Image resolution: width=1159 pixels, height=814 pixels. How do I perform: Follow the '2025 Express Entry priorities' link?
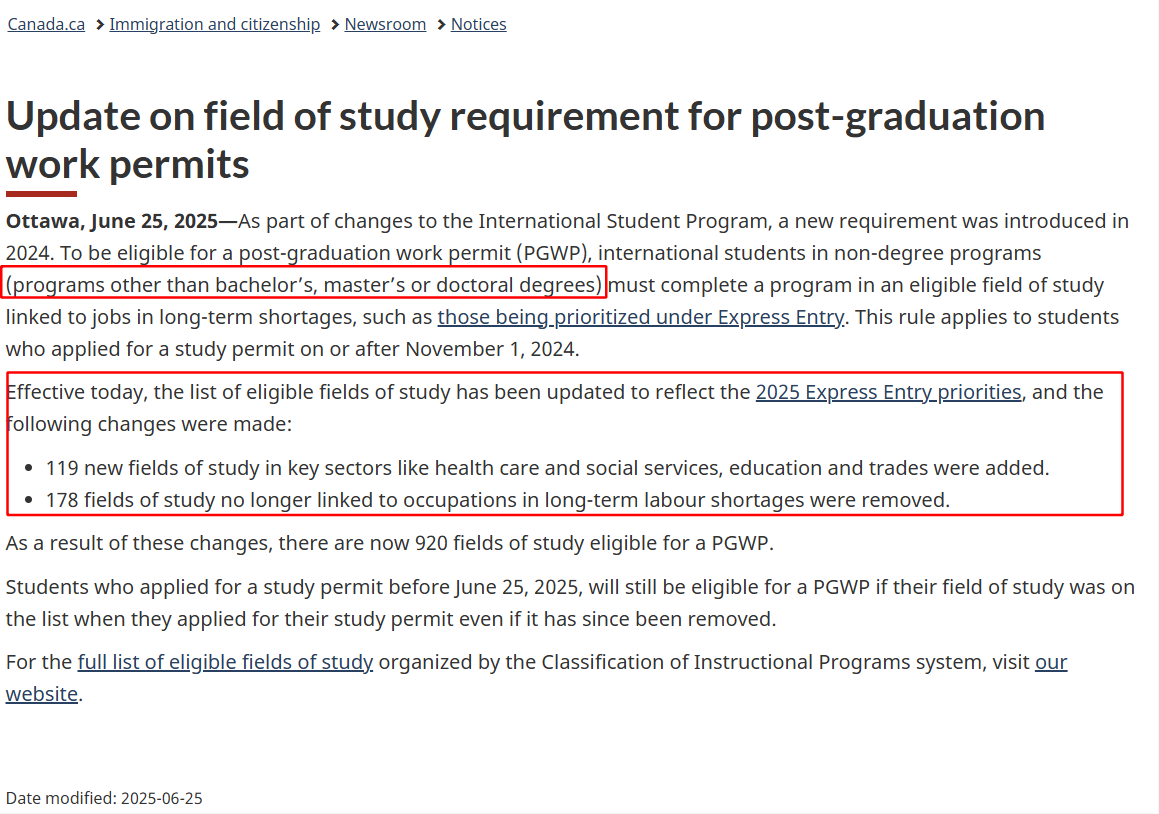tap(888, 392)
